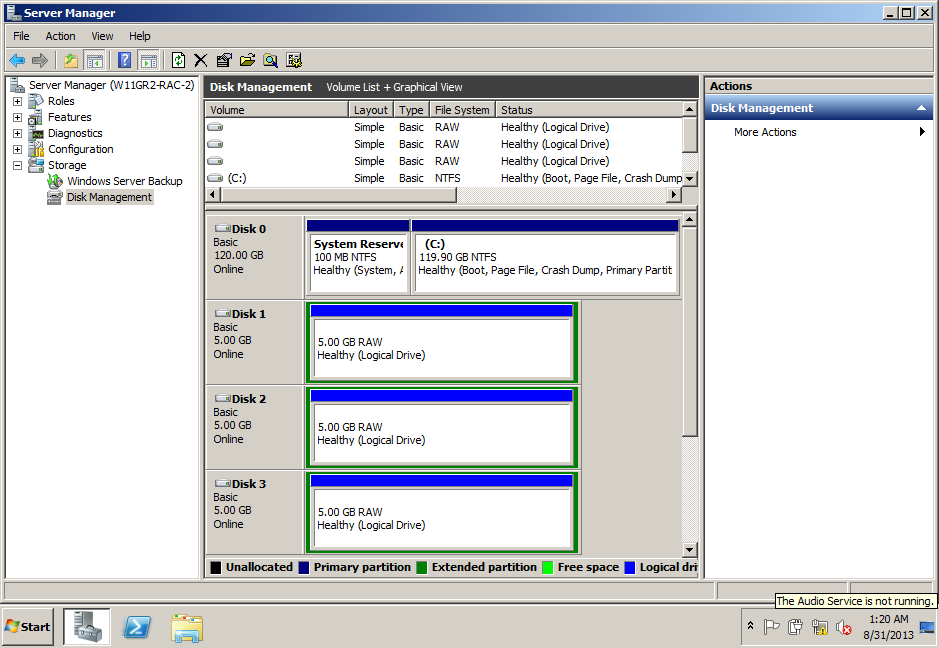Click the Disk 2 drive icon
Screen dimensions: 939x648
click(223, 398)
